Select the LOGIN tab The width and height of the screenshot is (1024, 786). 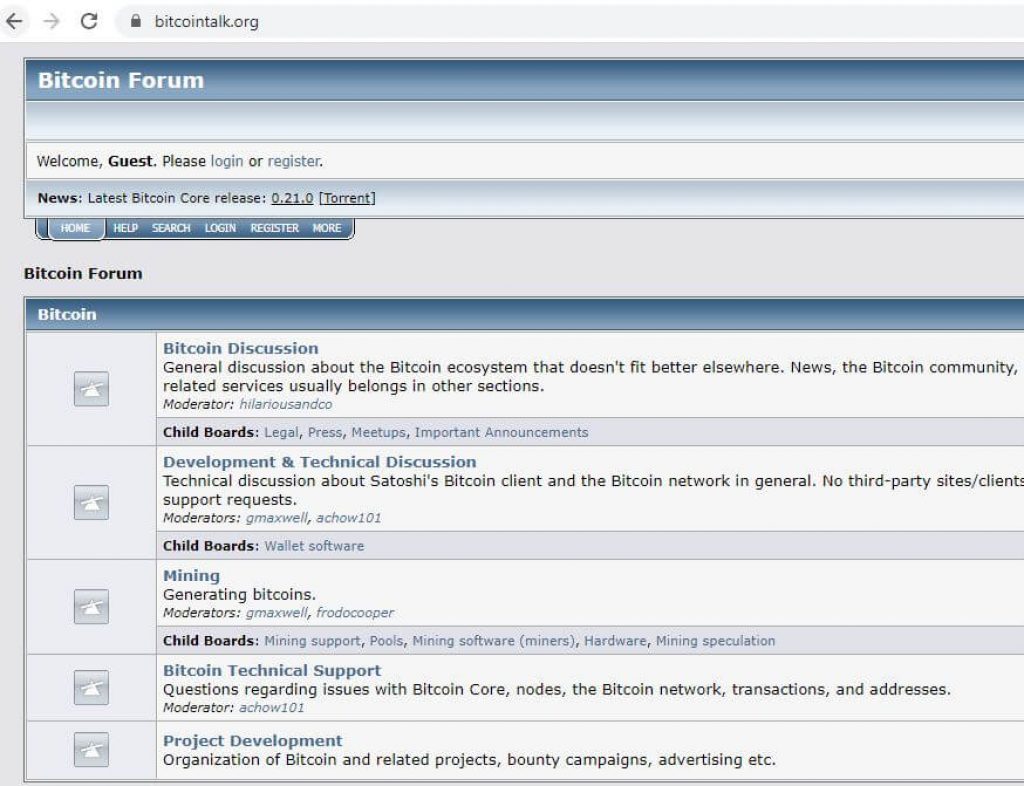219,228
